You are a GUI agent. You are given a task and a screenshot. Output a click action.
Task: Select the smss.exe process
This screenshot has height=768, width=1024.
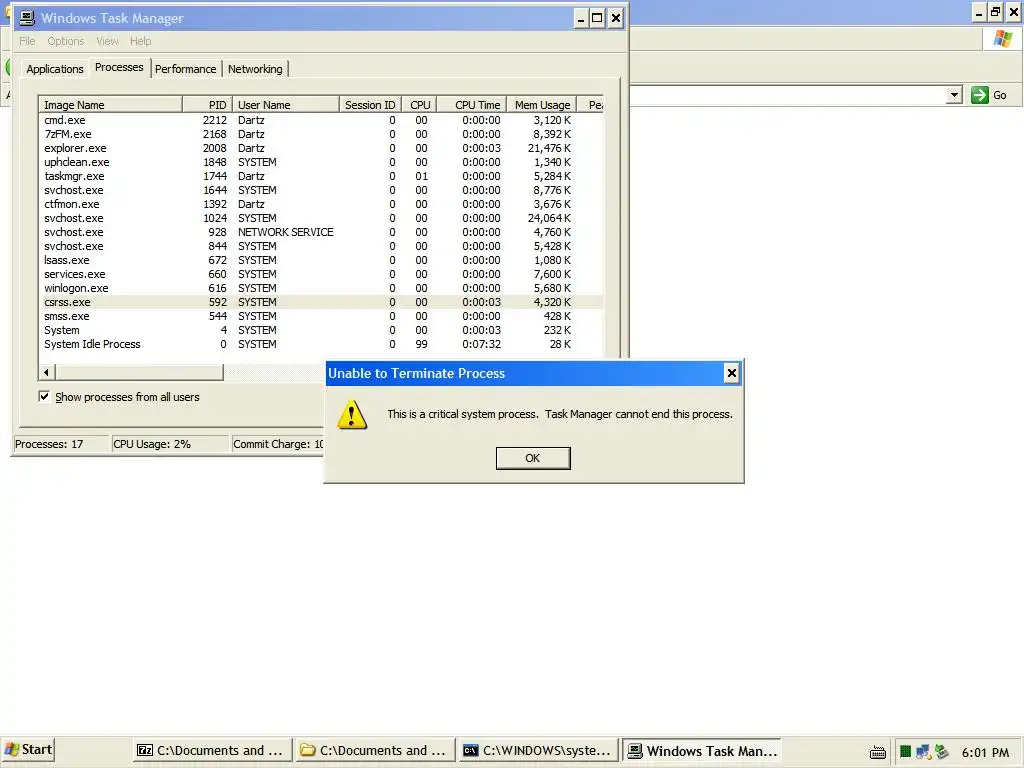[x=321, y=316]
